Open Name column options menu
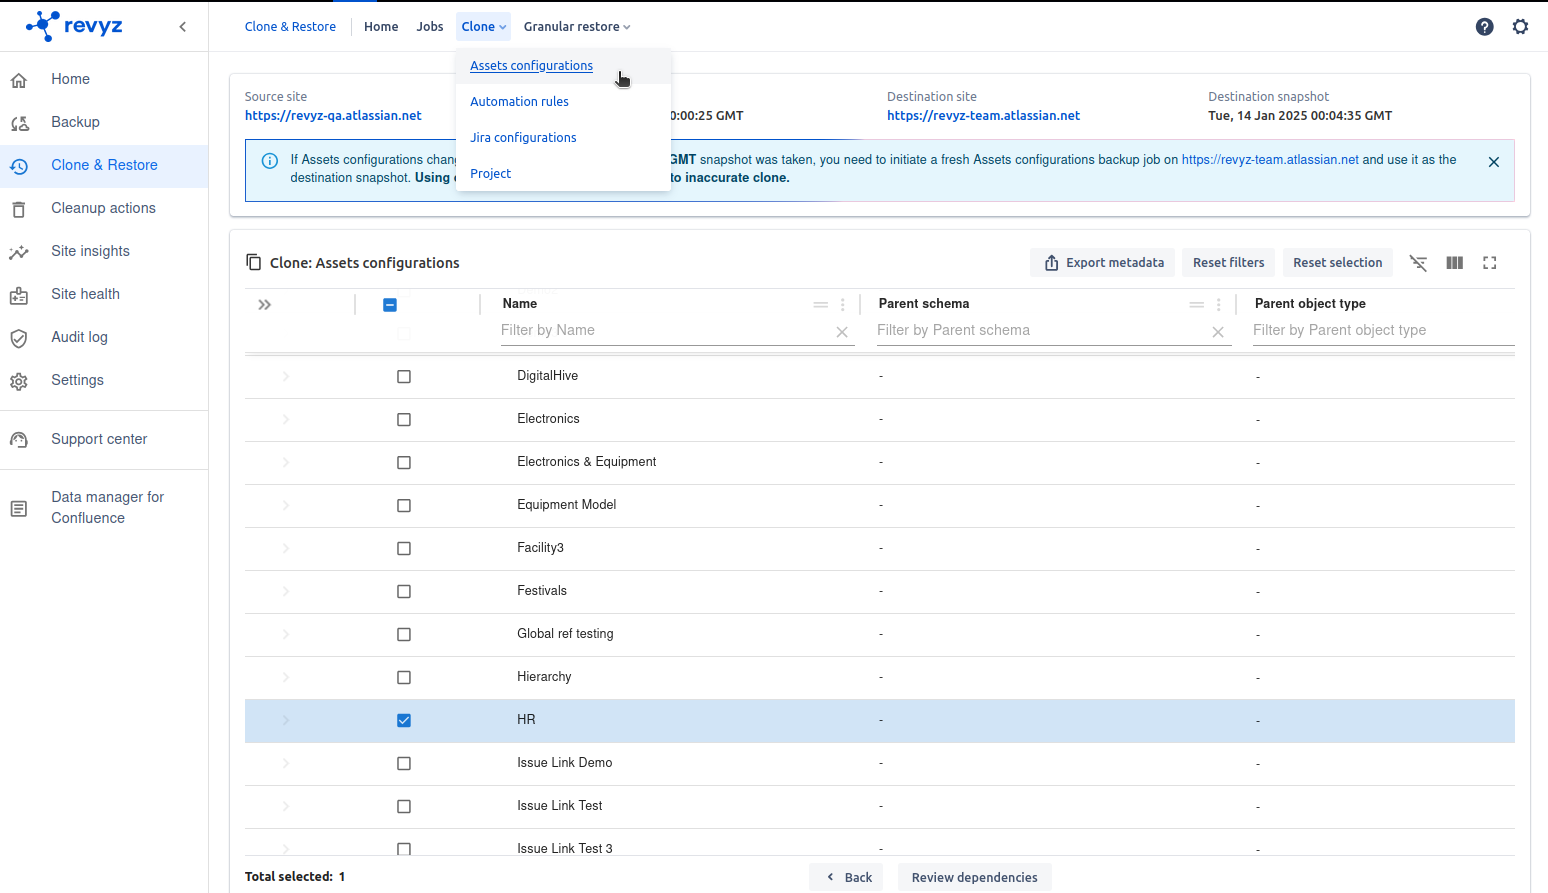 point(843,305)
